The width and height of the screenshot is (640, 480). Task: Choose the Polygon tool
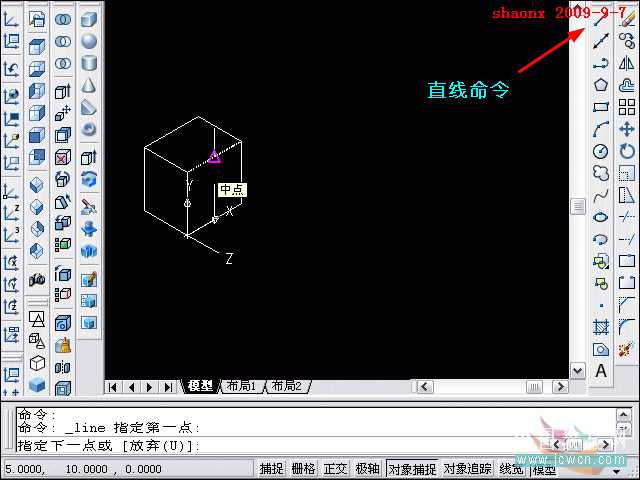(x=601, y=85)
